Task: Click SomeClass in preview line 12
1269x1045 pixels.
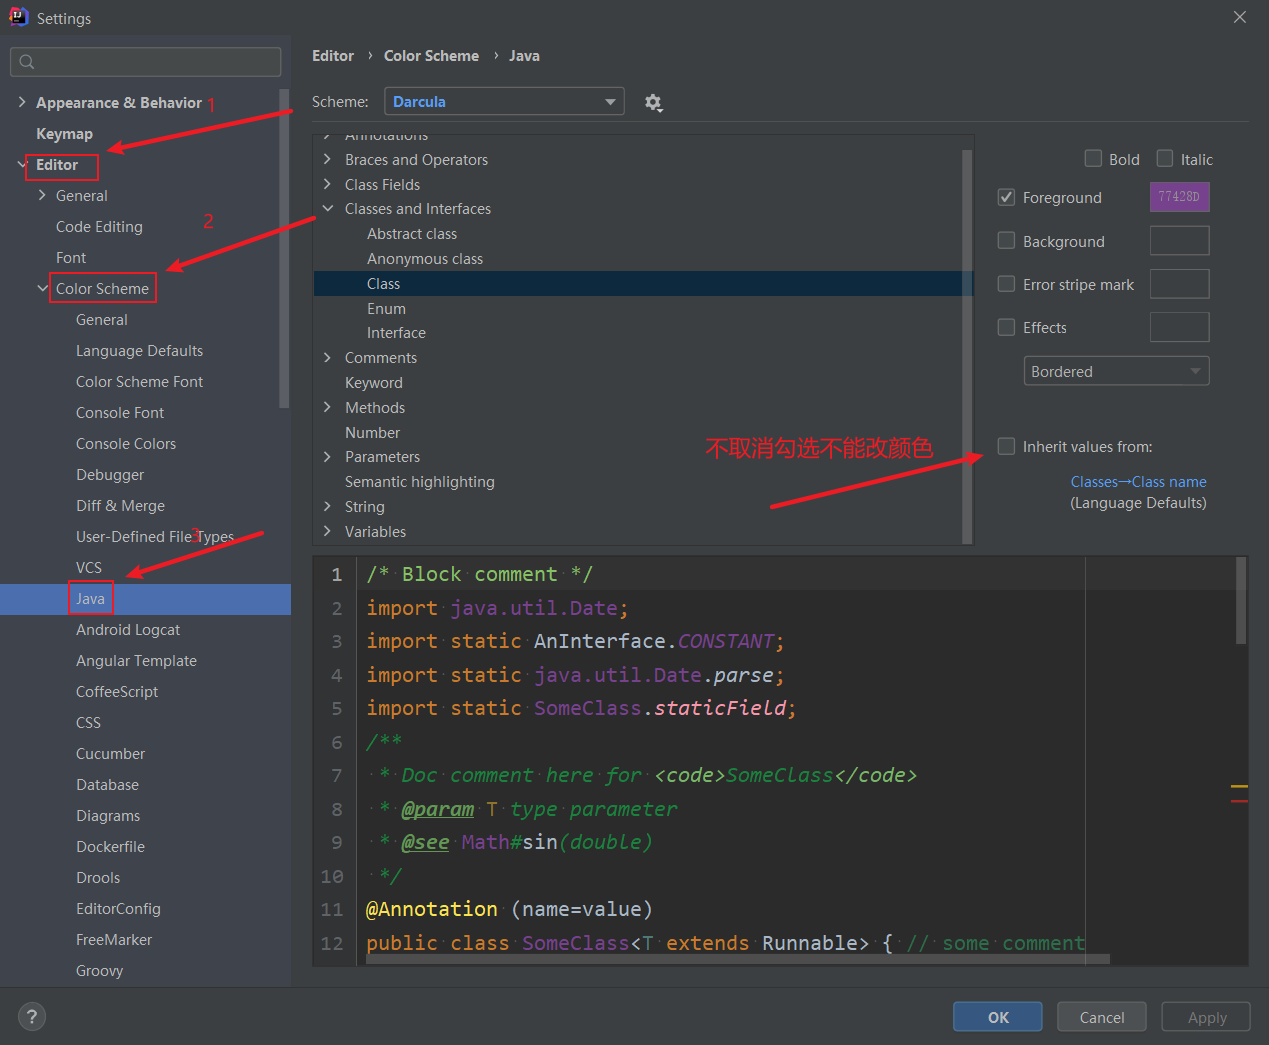Action: pos(576,943)
